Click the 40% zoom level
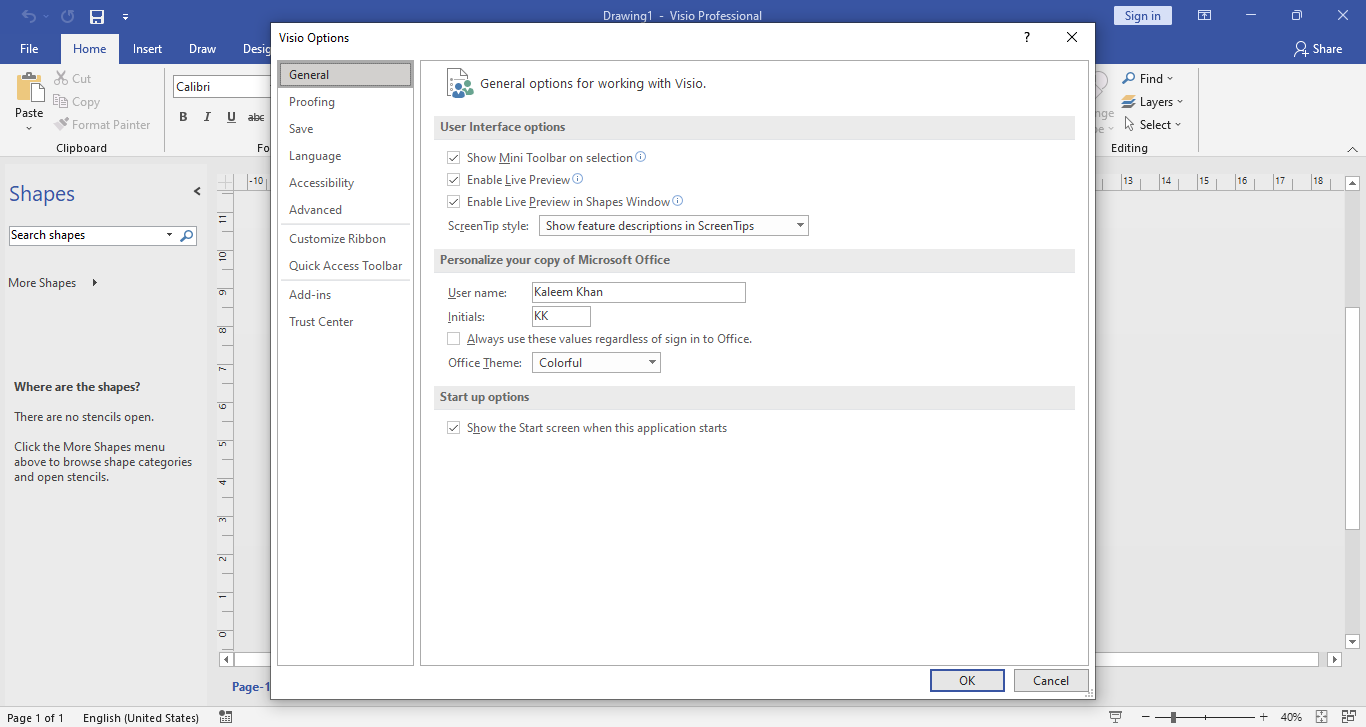This screenshot has height=727, width=1366. click(1291, 717)
